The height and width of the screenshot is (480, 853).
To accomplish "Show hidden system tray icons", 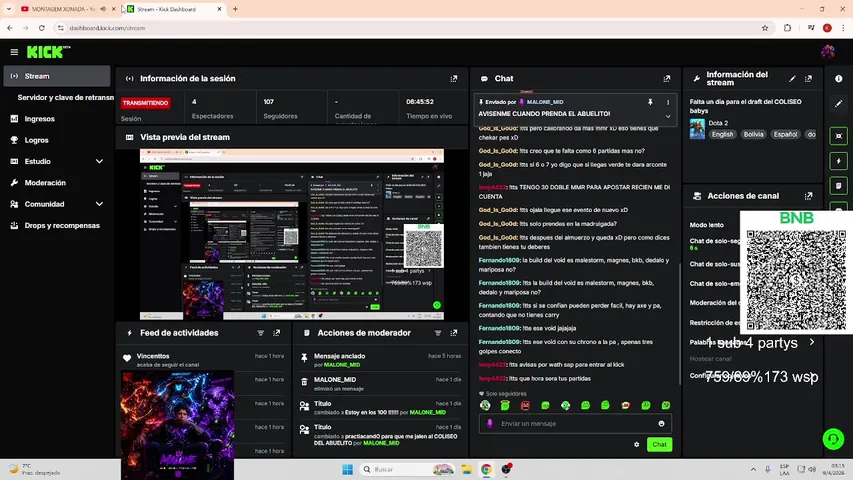I will 753,469.
